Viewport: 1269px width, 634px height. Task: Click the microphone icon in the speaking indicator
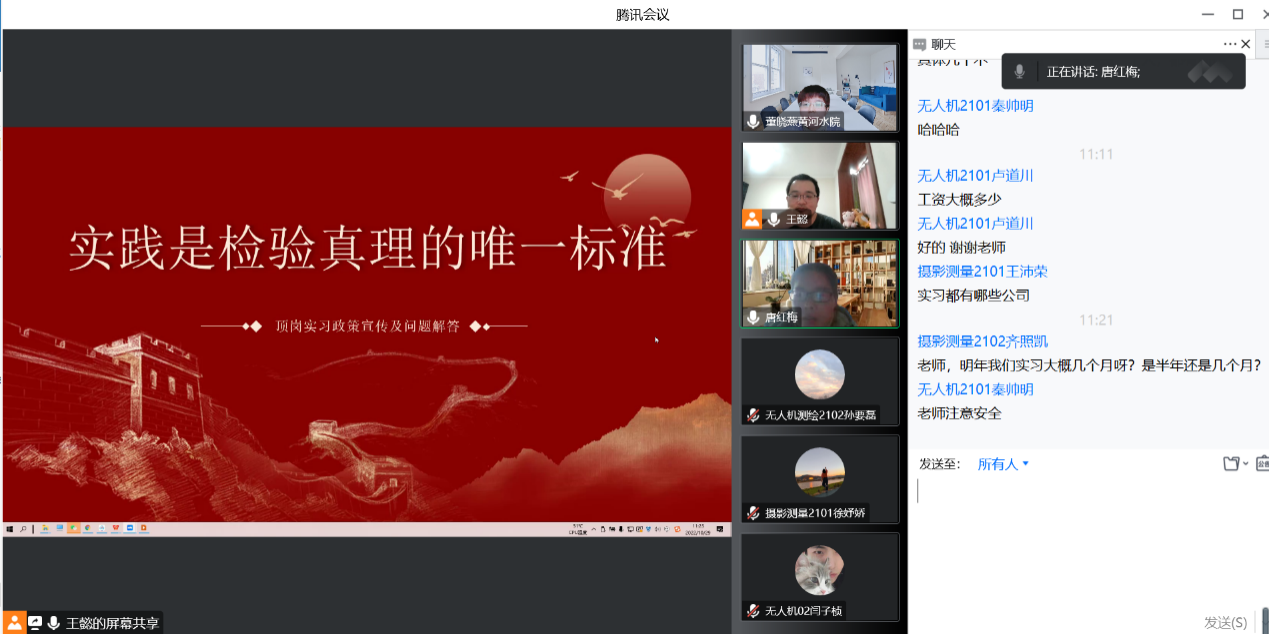1019,71
